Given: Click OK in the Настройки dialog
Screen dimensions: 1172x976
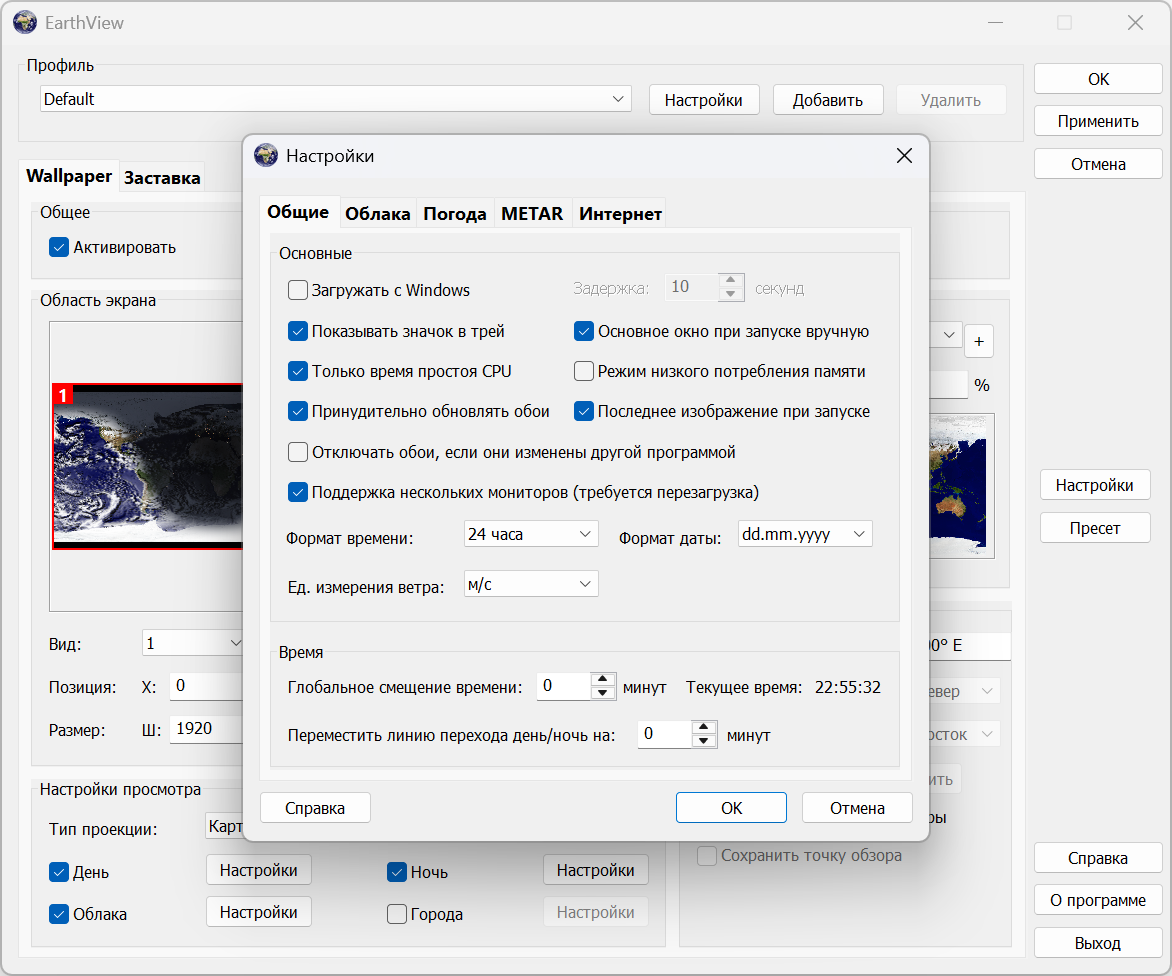Looking at the screenshot, I should tap(731, 808).
